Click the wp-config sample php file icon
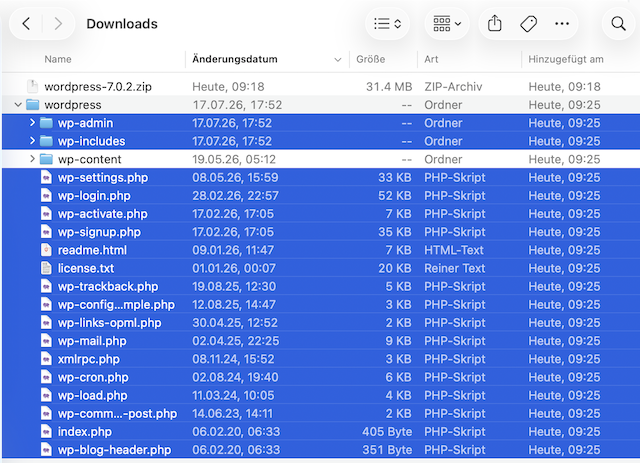The image size is (640, 463). pos(47,305)
